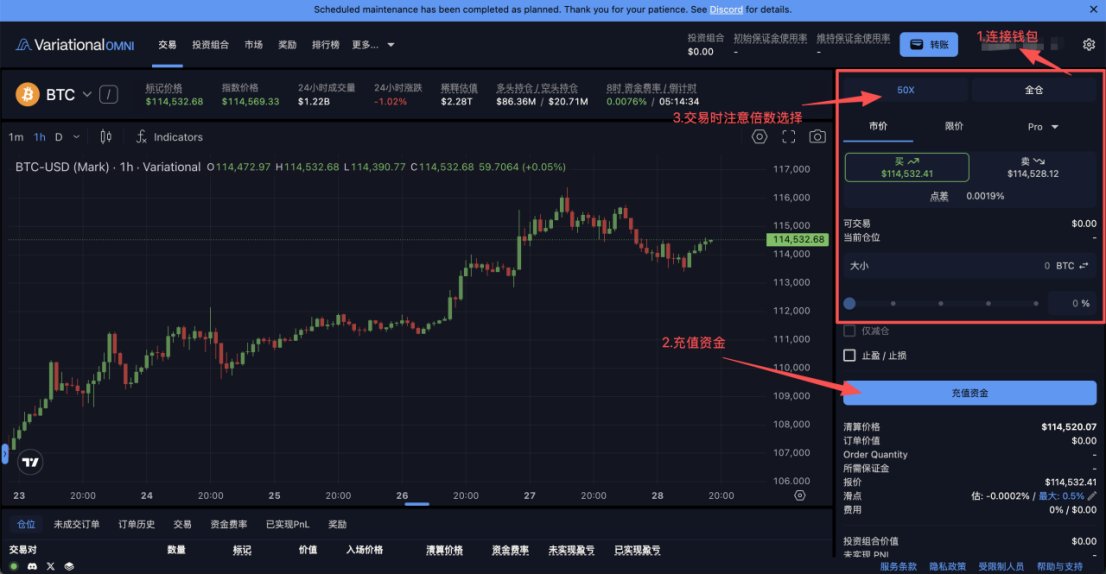Go to the 交易 trade nav tab
The image size is (1106, 575).
[x=167, y=44]
